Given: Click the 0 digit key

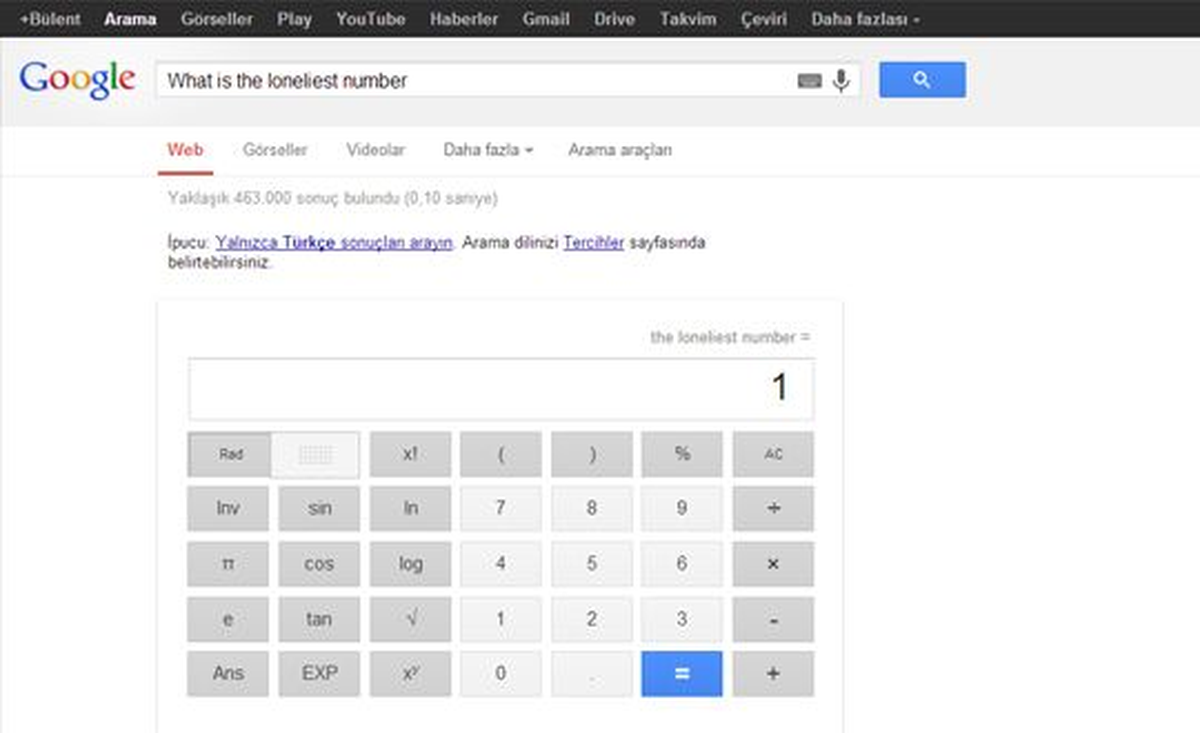Looking at the screenshot, I should (x=501, y=674).
